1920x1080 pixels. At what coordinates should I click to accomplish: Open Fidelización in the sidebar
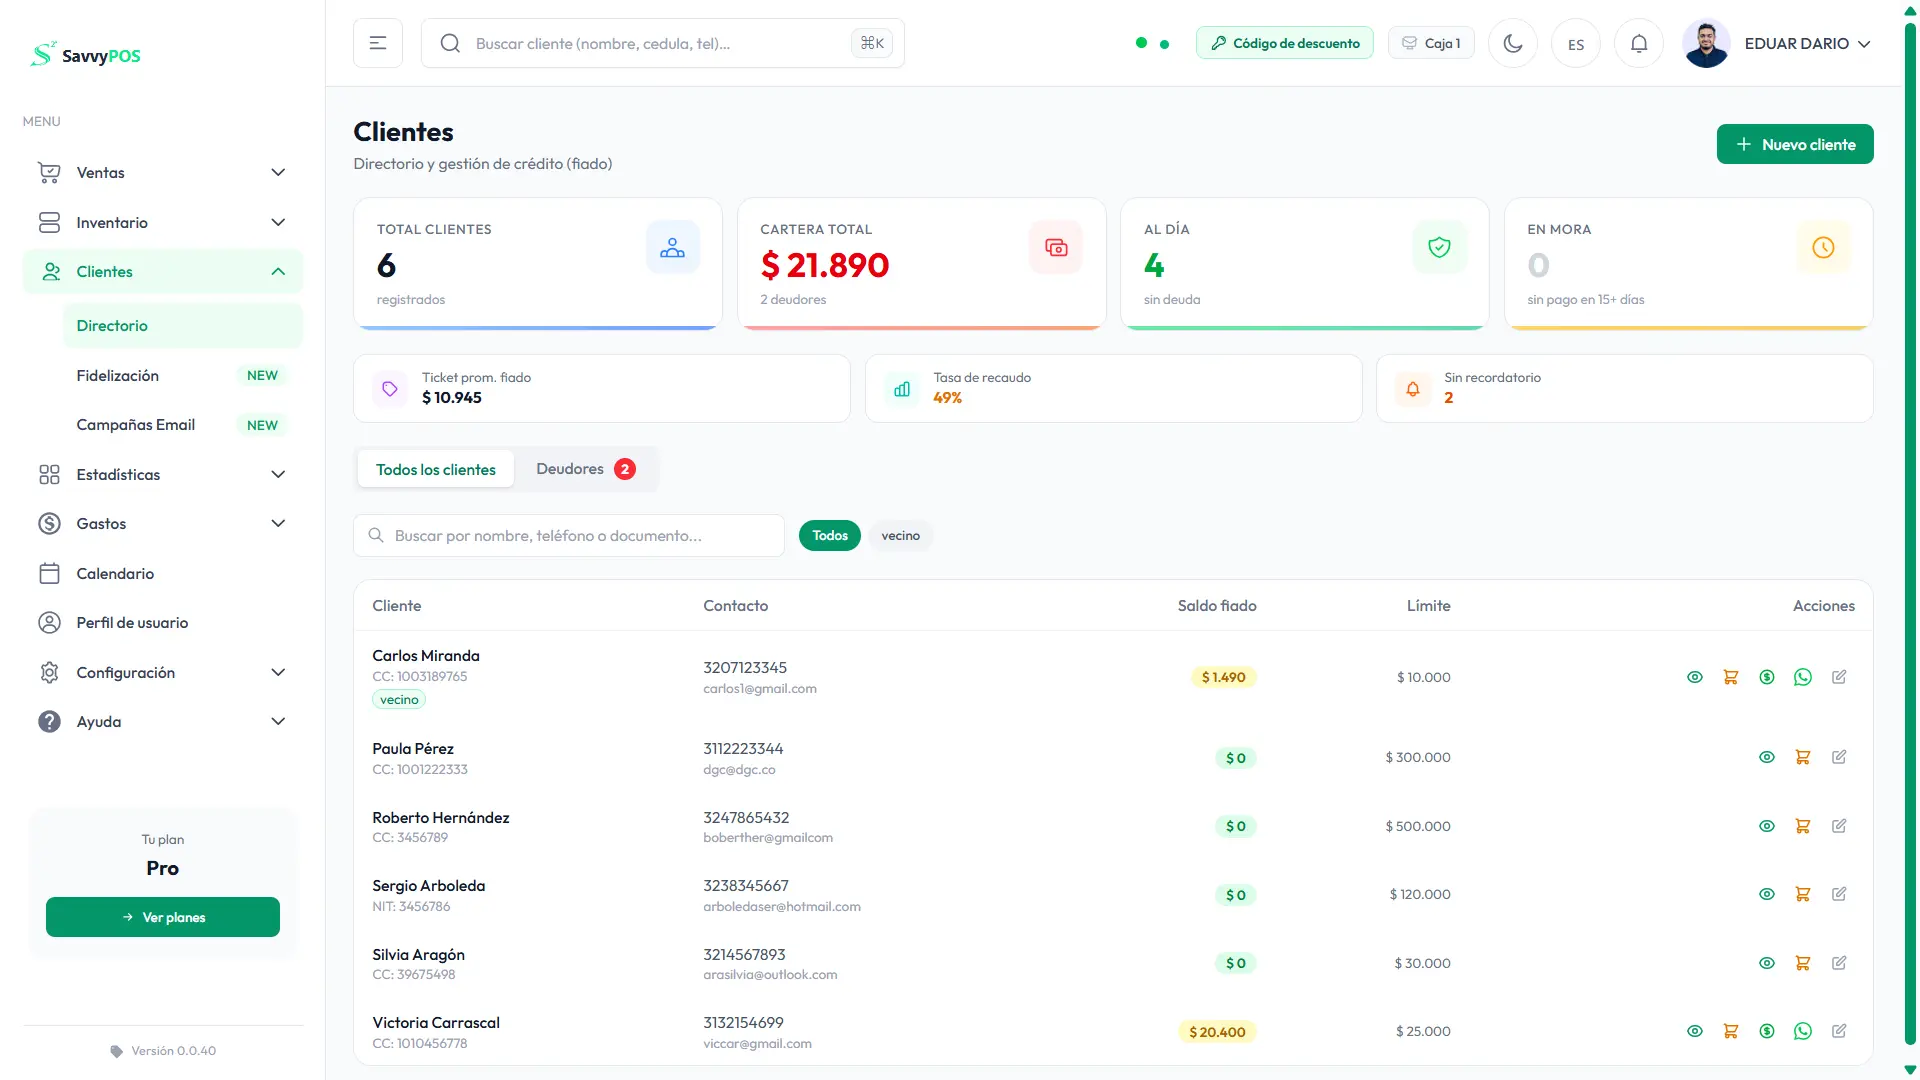[x=118, y=376]
